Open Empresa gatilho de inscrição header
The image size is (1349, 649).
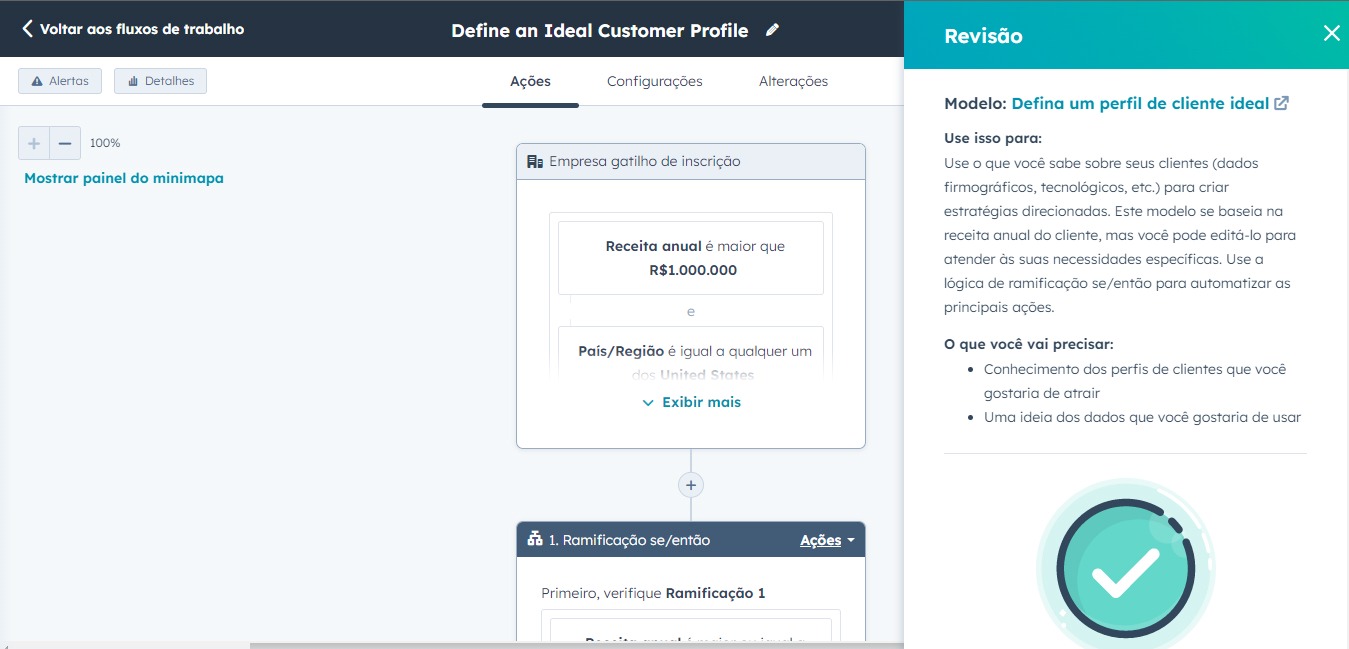(x=691, y=161)
